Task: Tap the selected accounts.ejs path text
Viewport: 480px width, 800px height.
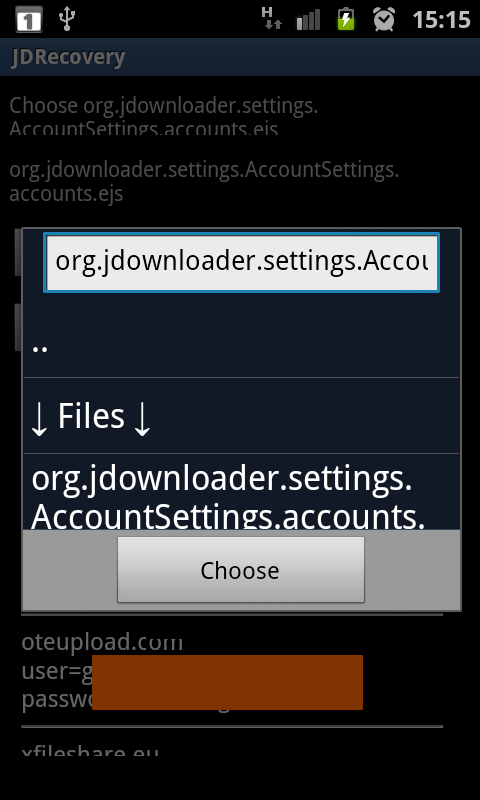Action: click(204, 182)
